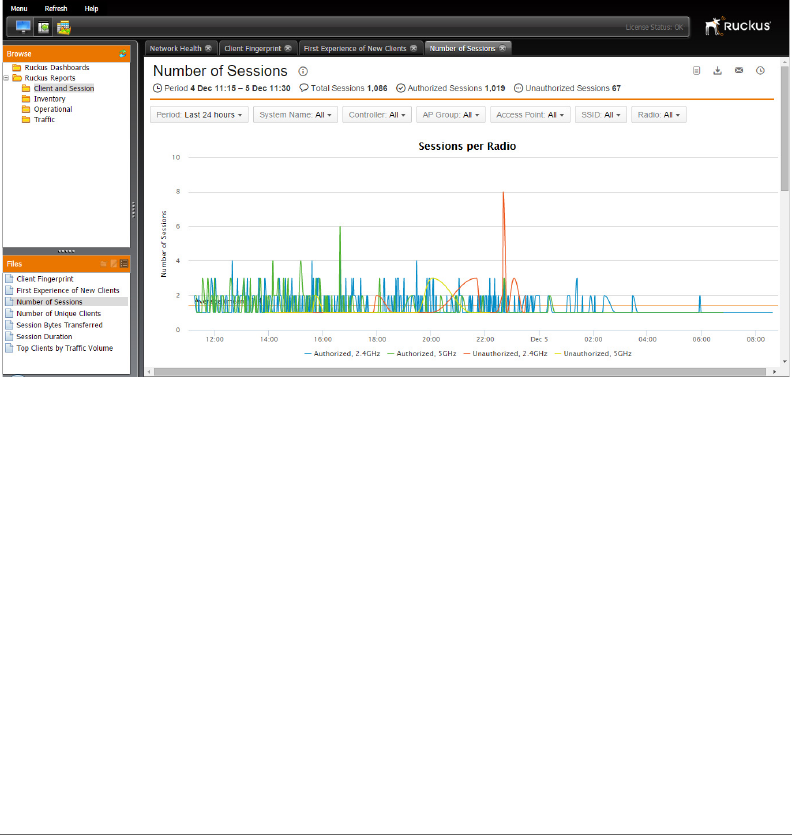The height and width of the screenshot is (835, 792).
Task: Close the Network Health tab
Action: pyautogui.click(x=208, y=48)
